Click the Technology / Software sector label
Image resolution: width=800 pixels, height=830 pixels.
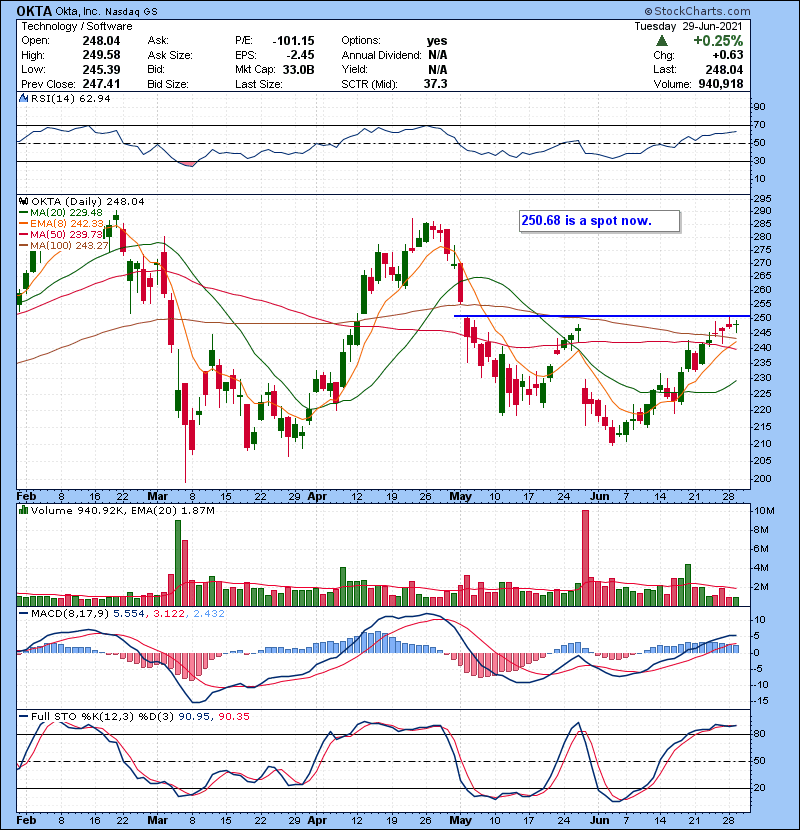pos(77,26)
